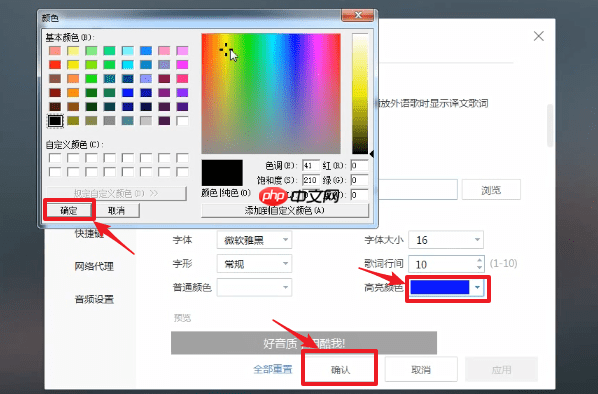Select 音频设置 in the settings sidebar
Viewport: 598px width, 394px height.
tap(94, 299)
